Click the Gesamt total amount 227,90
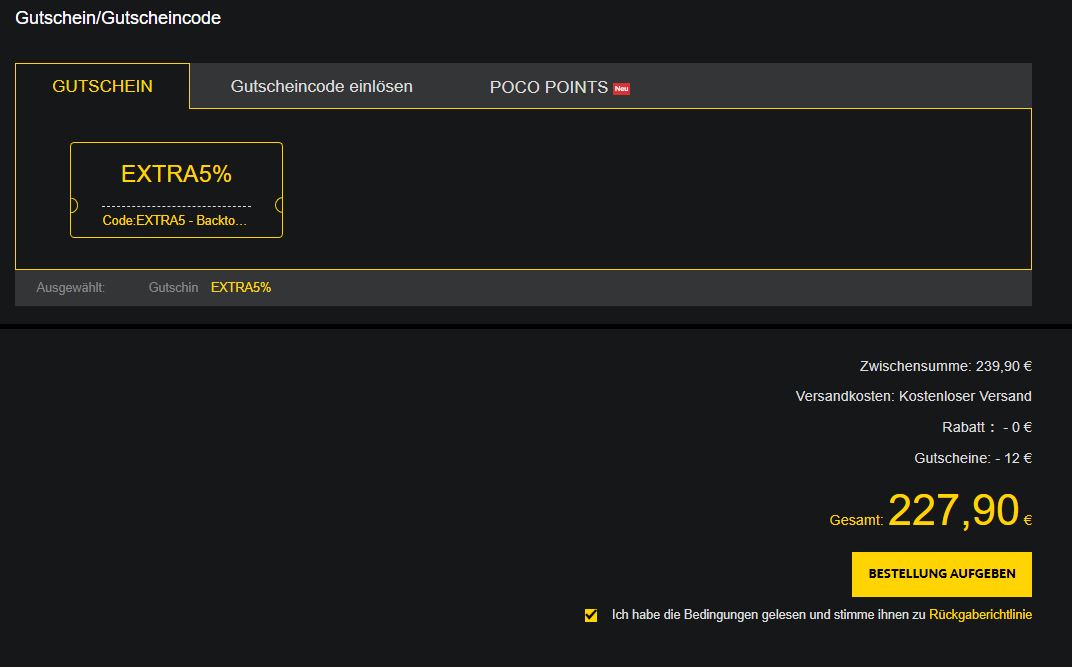Viewport: 1072px width, 667px height. pos(953,510)
